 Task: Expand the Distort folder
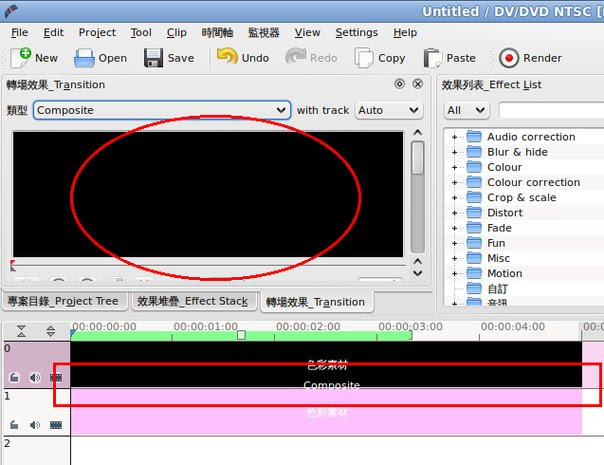click(x=455, y=213)
